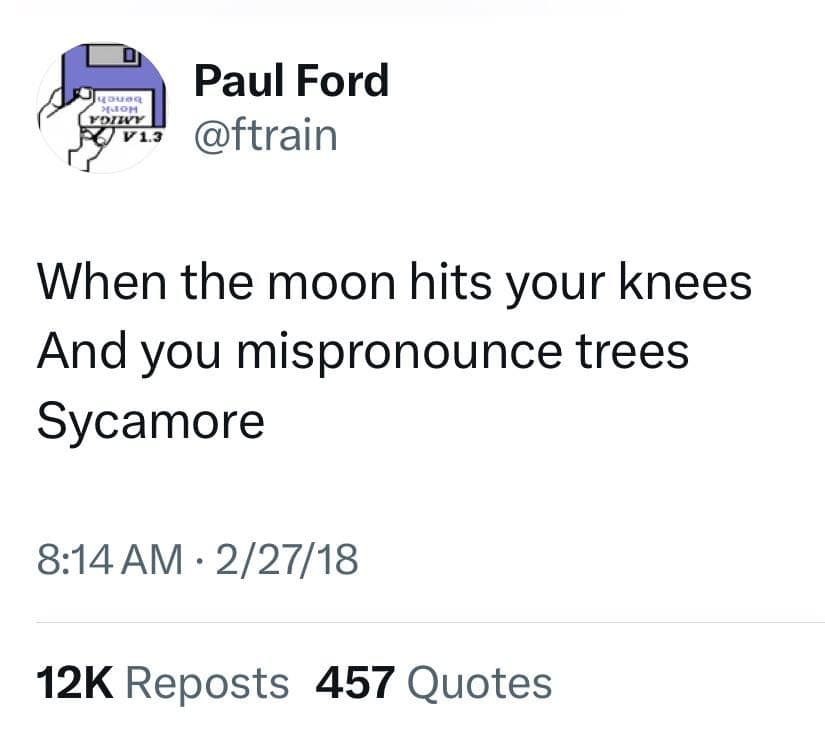Click the word trees in the tweet
Screen dimensions: 825x742
632,352
